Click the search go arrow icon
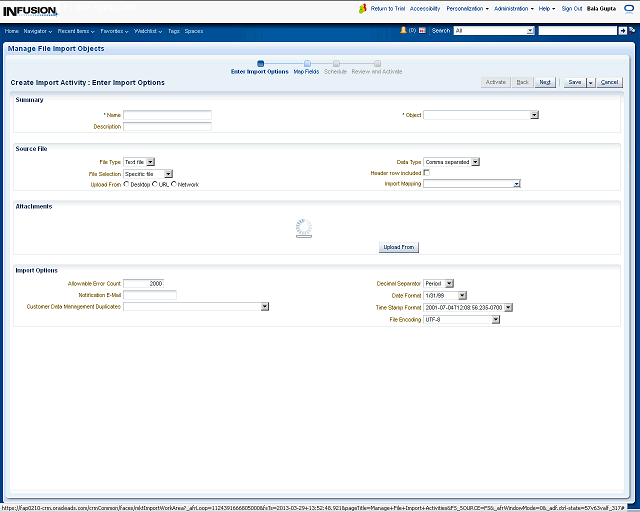The image size is (640, 512). [622, 31]
